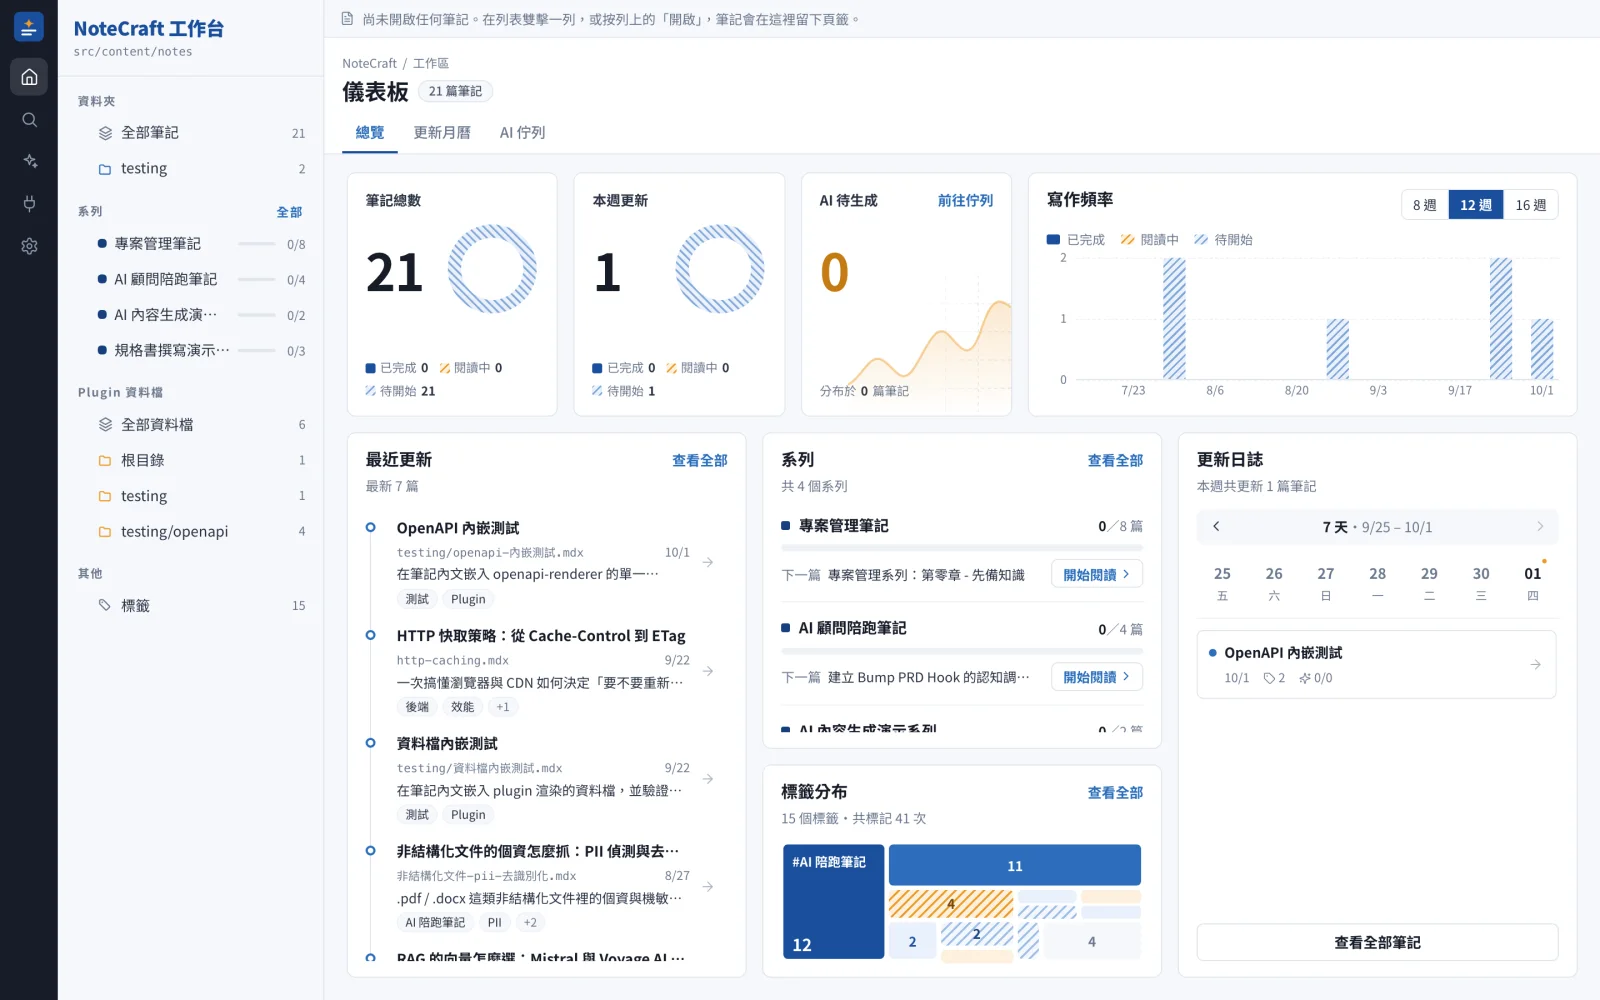Click the folder icon next to 根目錄
This screenshot has height=1000, width=1600.
105,461
